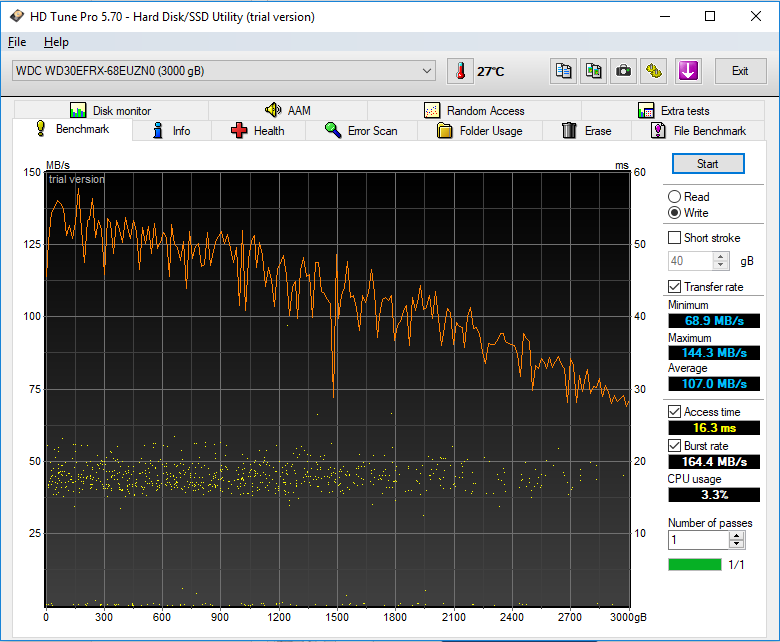Click the blue Info icon

pyautogui.click(x=158, y=130)
